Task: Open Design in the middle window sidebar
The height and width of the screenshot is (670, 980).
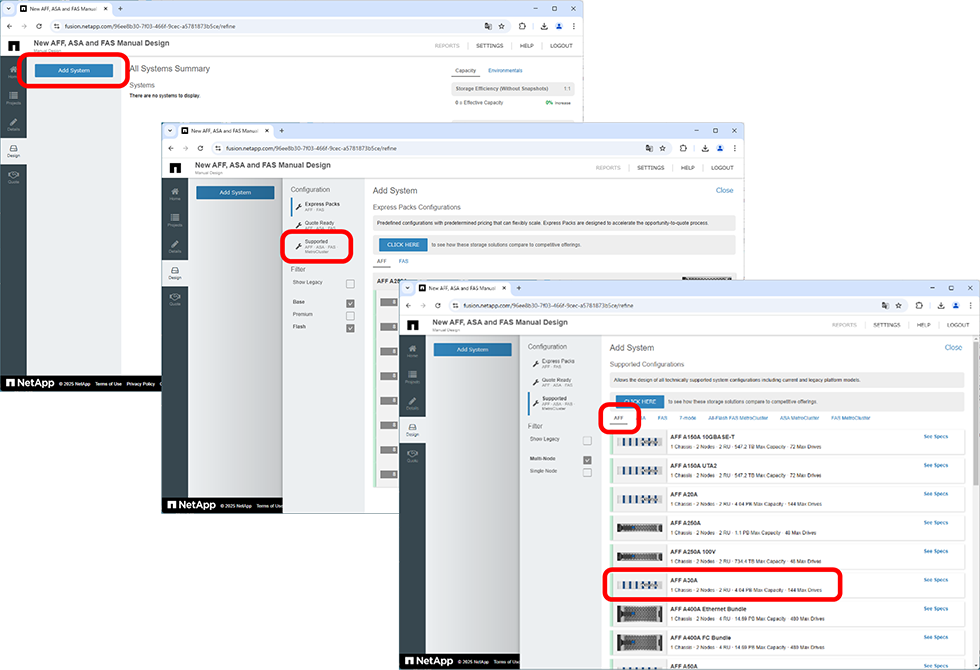Action: coord(175,273)
